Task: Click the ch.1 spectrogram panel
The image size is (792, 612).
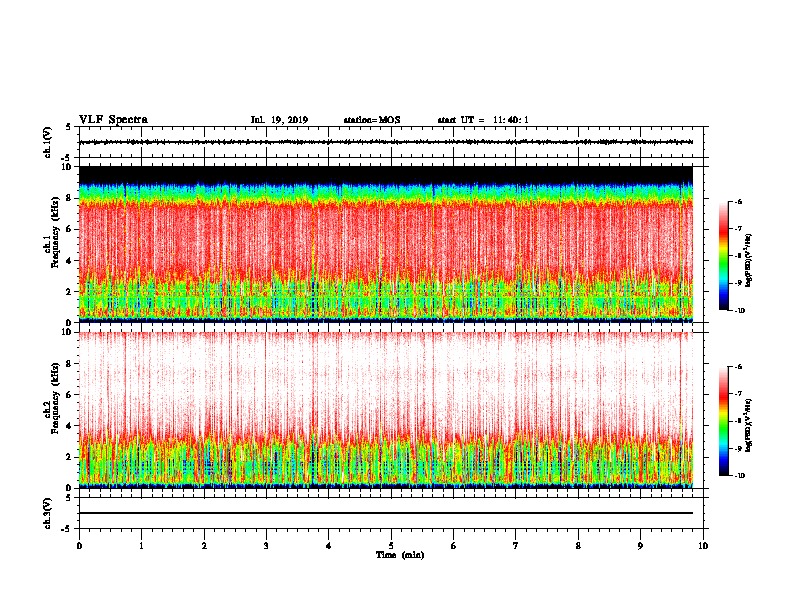Action: coord(386,244)
